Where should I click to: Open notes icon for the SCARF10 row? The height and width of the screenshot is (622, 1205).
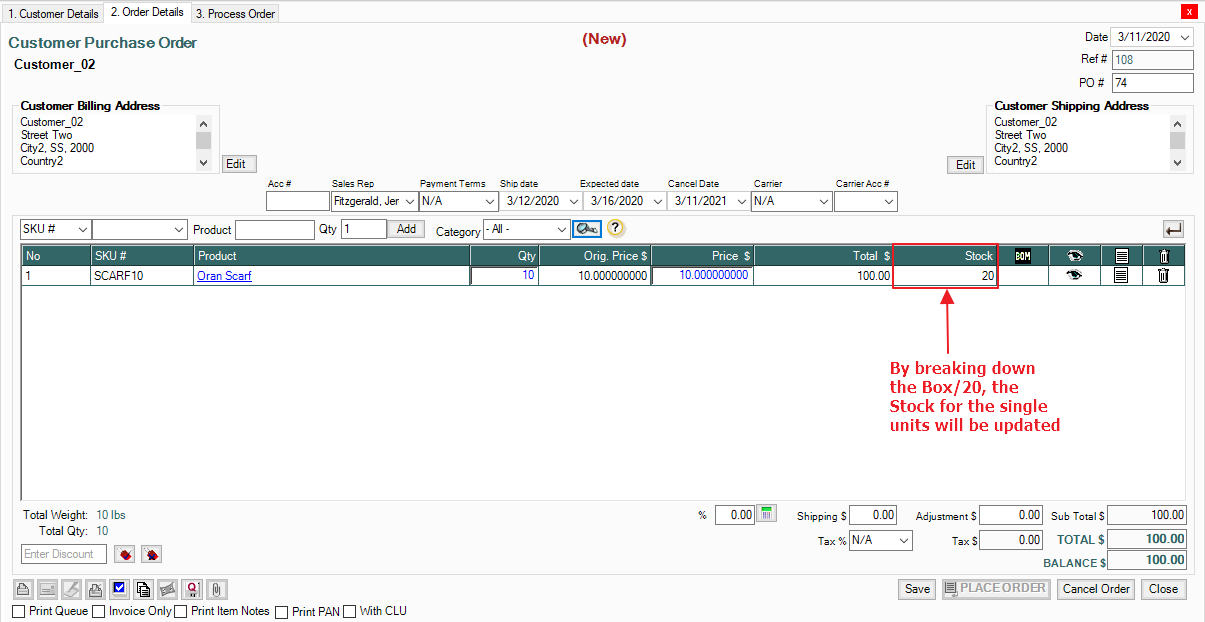(x=1121, y=276)
